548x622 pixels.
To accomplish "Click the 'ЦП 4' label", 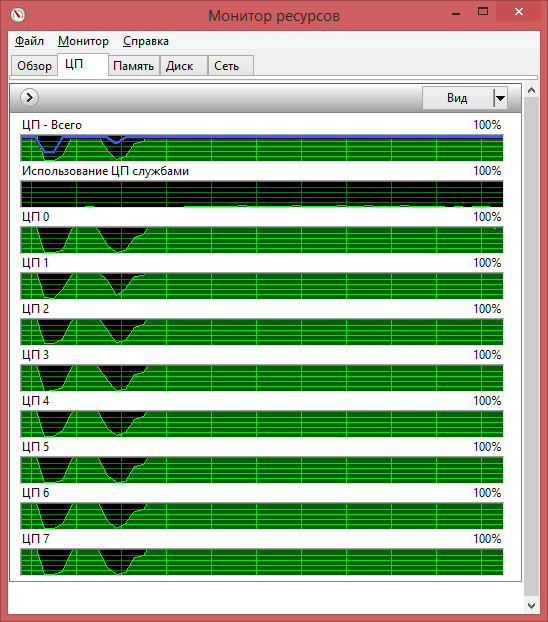I will pyautogui.click(x=35, y=401).
